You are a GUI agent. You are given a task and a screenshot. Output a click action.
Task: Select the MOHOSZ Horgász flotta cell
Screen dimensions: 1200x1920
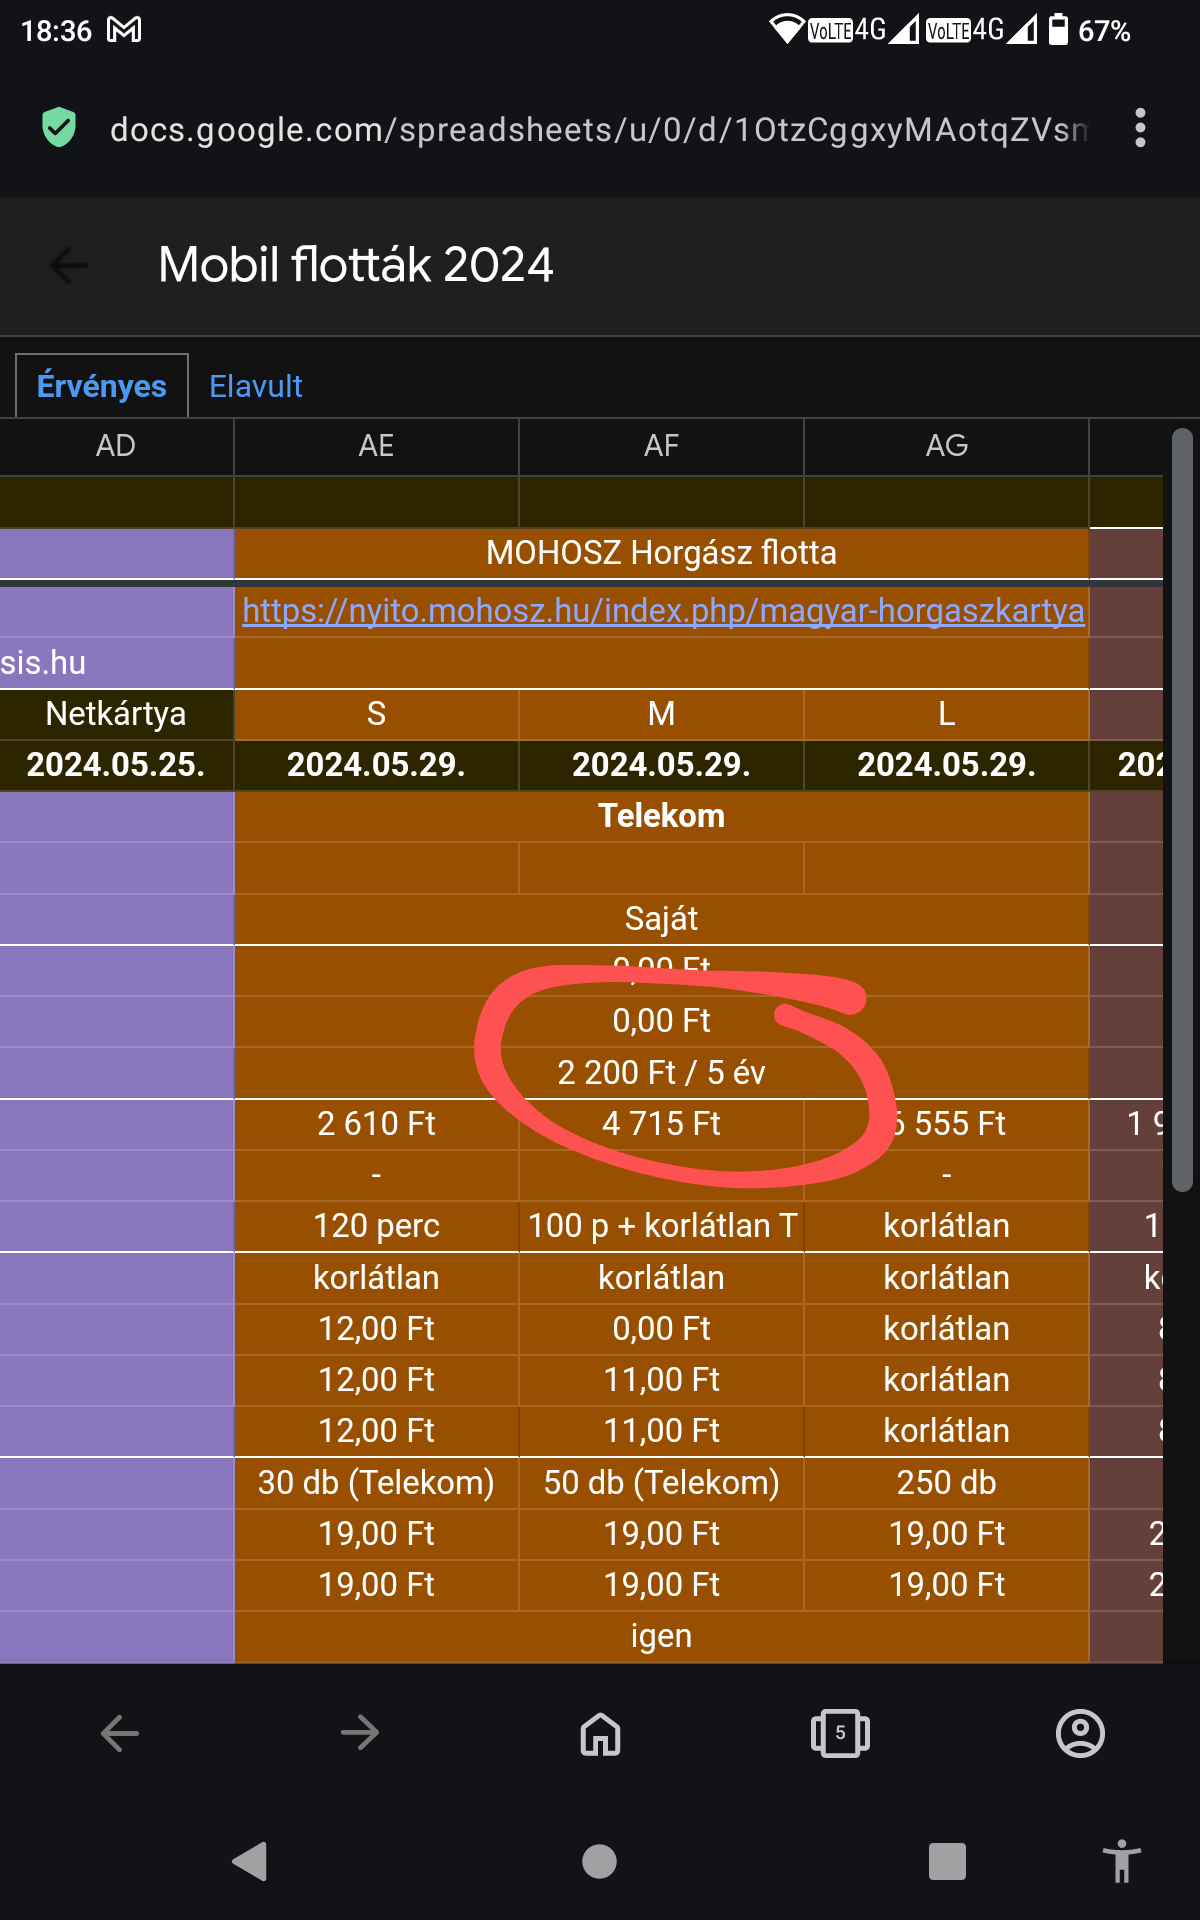click(661, 553)
